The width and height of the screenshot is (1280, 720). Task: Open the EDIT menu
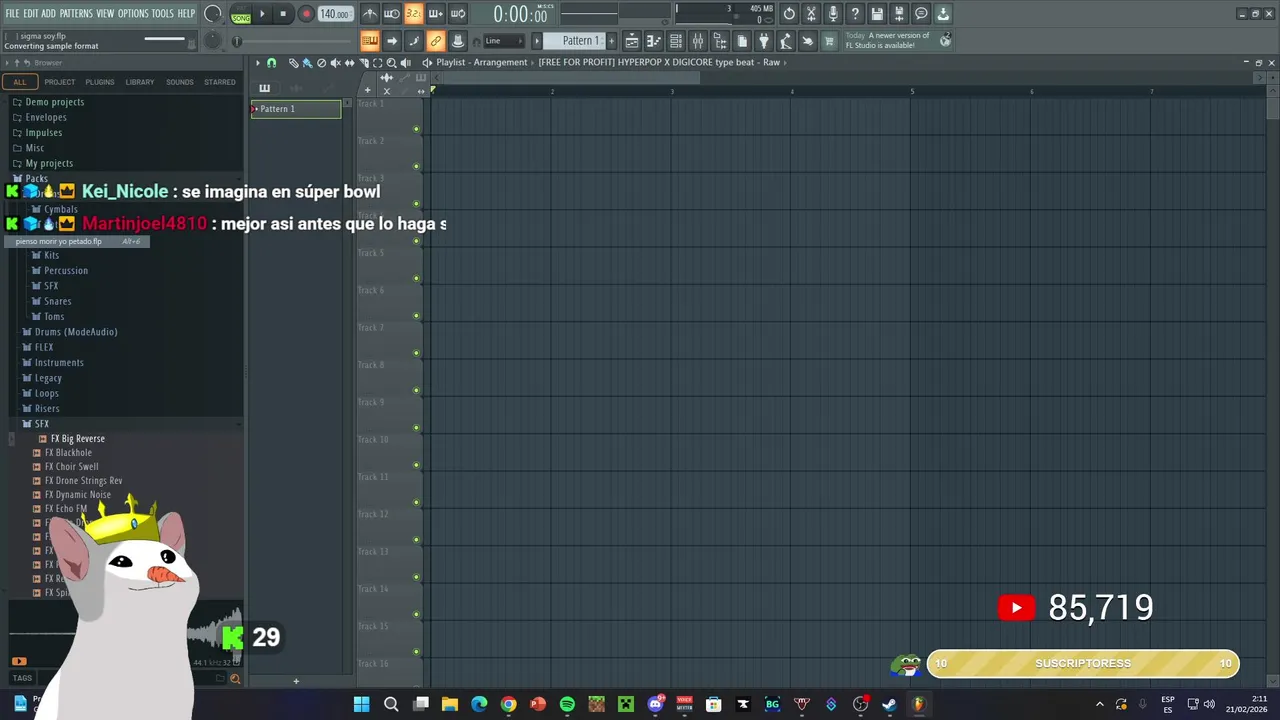tap(31, 14)
